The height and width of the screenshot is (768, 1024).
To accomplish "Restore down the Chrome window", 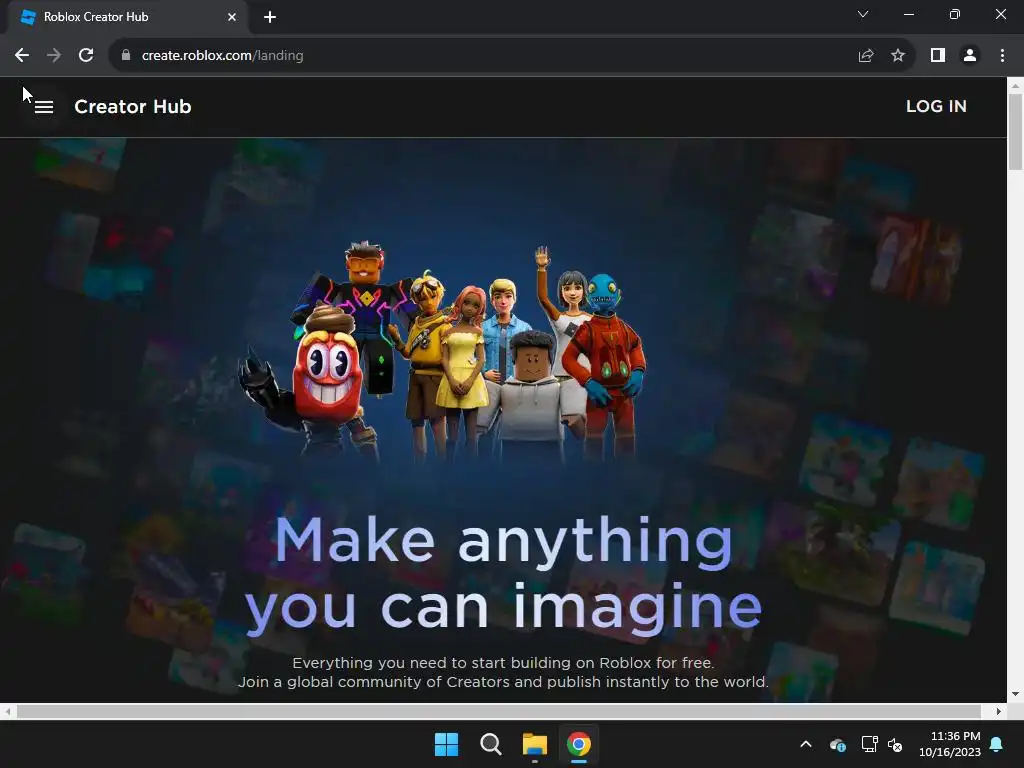I will [955, 14].
